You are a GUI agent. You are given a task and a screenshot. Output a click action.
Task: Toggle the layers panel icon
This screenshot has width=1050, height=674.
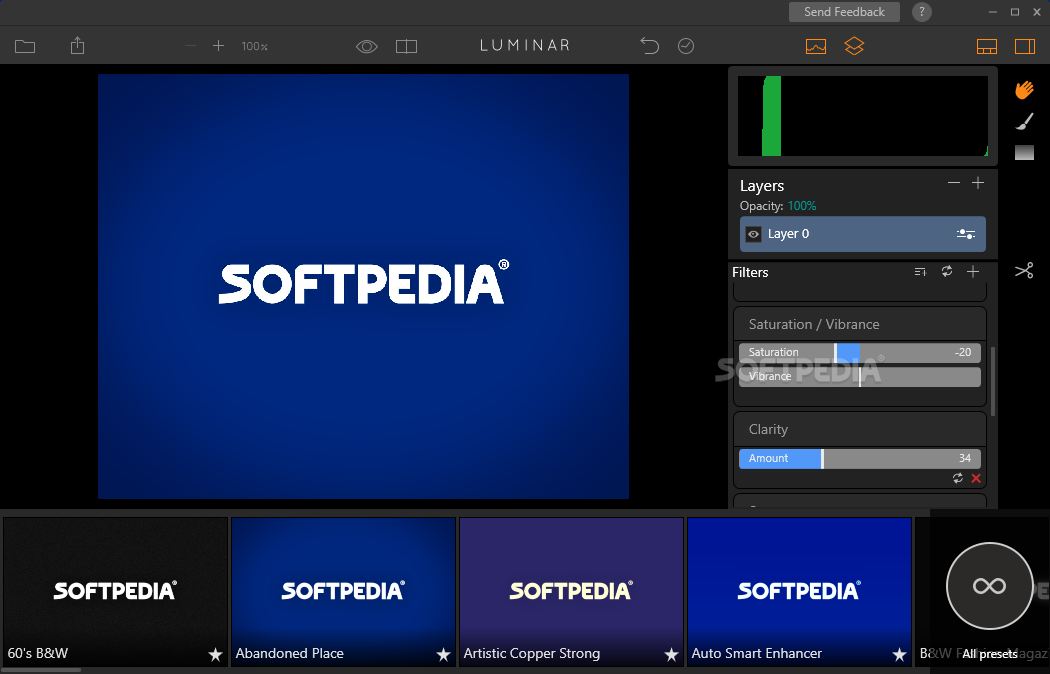click(854, 46)
